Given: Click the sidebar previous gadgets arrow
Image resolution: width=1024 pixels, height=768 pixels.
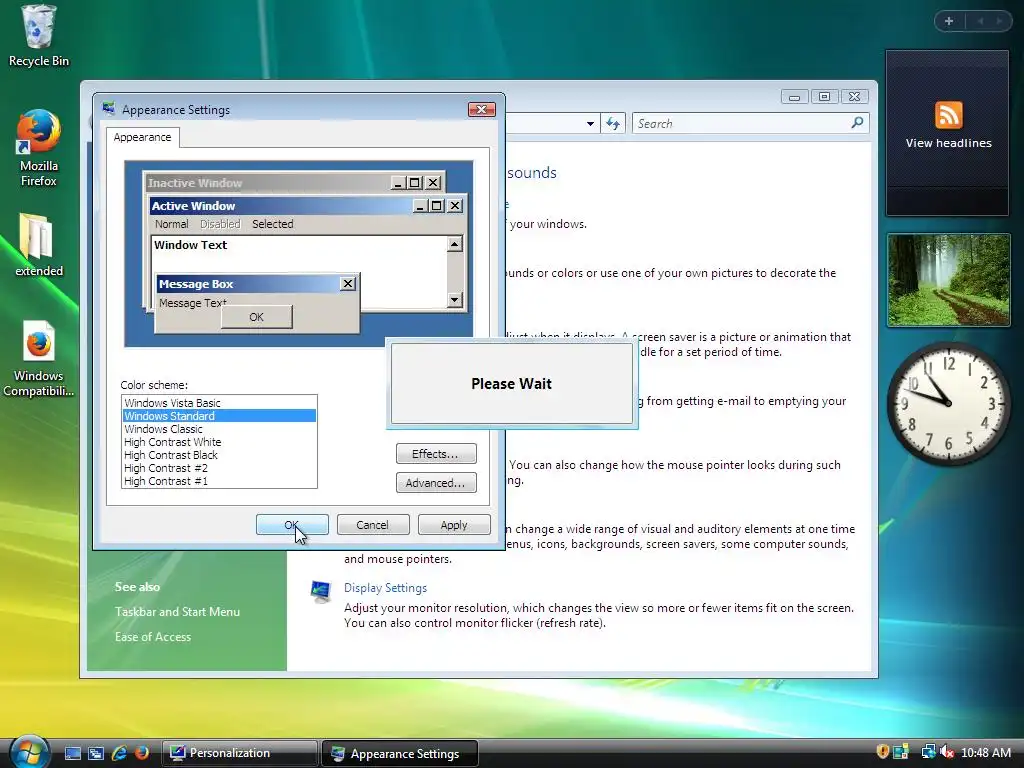Looking at the screenshot, I should [980, 21].
